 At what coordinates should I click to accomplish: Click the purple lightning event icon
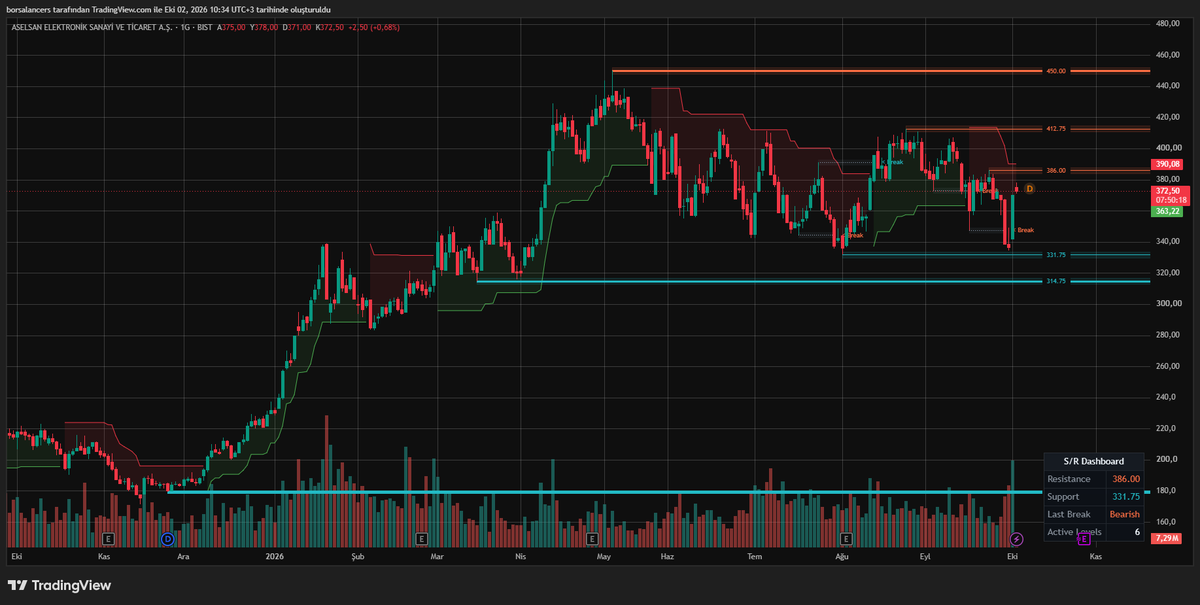coord(1017,538)
